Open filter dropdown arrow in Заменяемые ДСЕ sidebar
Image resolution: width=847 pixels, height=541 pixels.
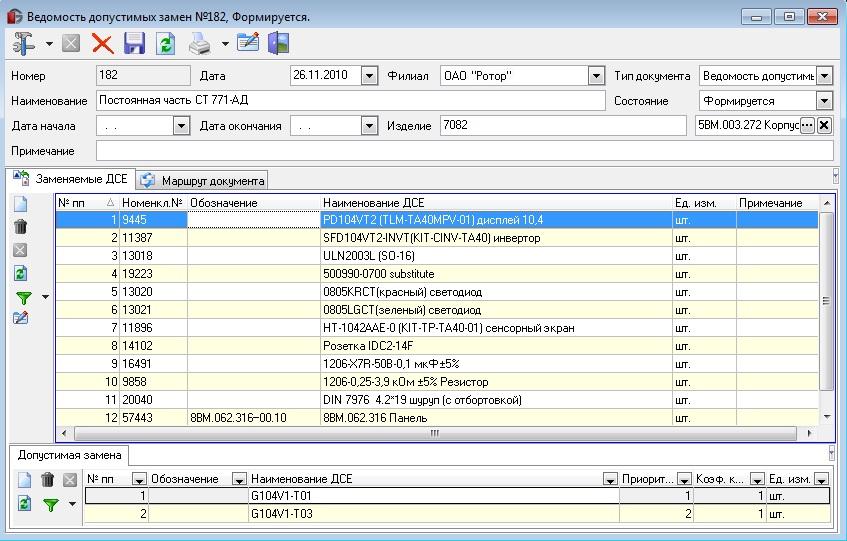[45, 297]
